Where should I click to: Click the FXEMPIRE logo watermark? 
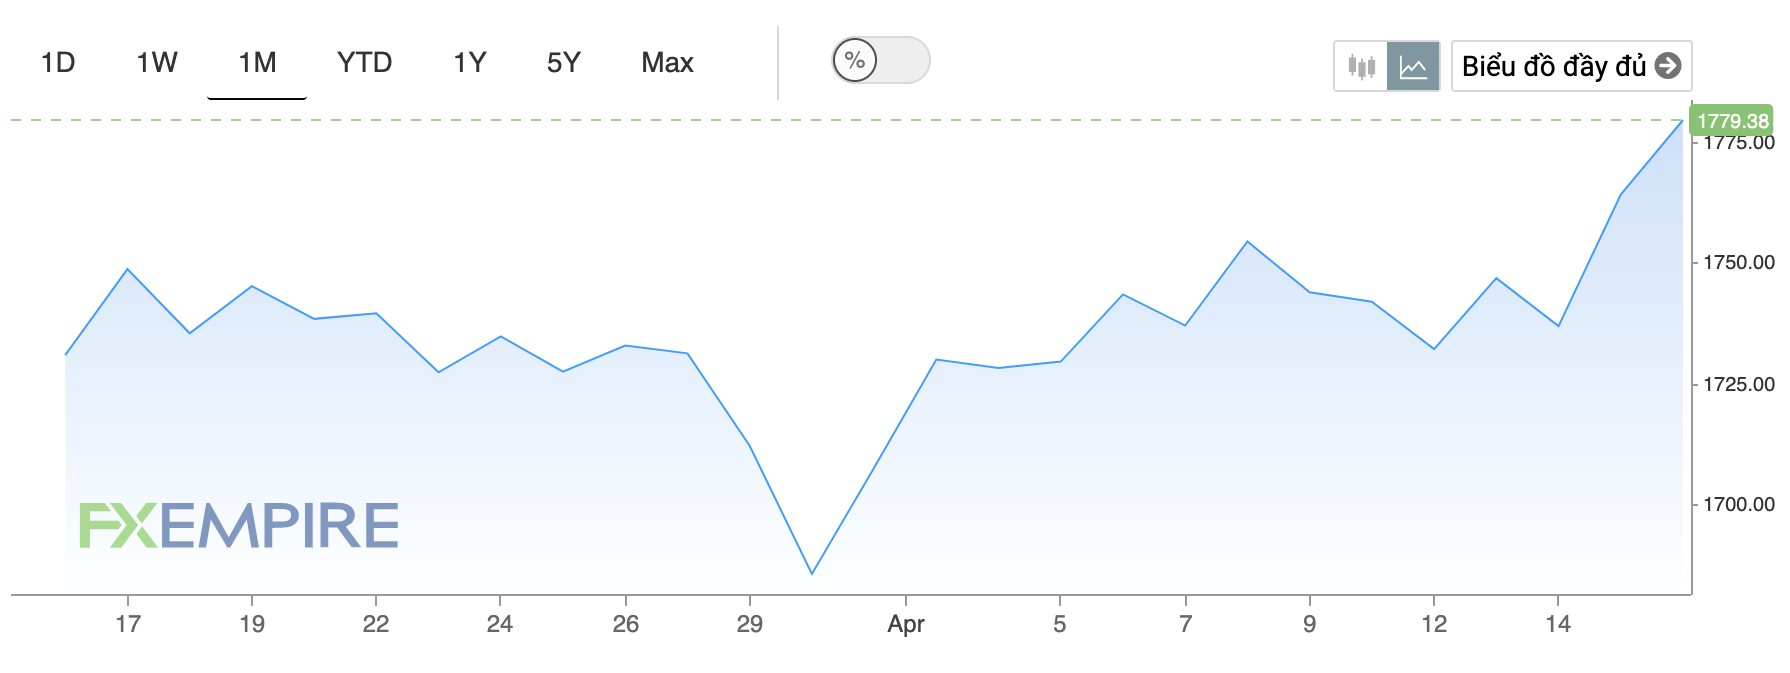click(x=239, y=526)
